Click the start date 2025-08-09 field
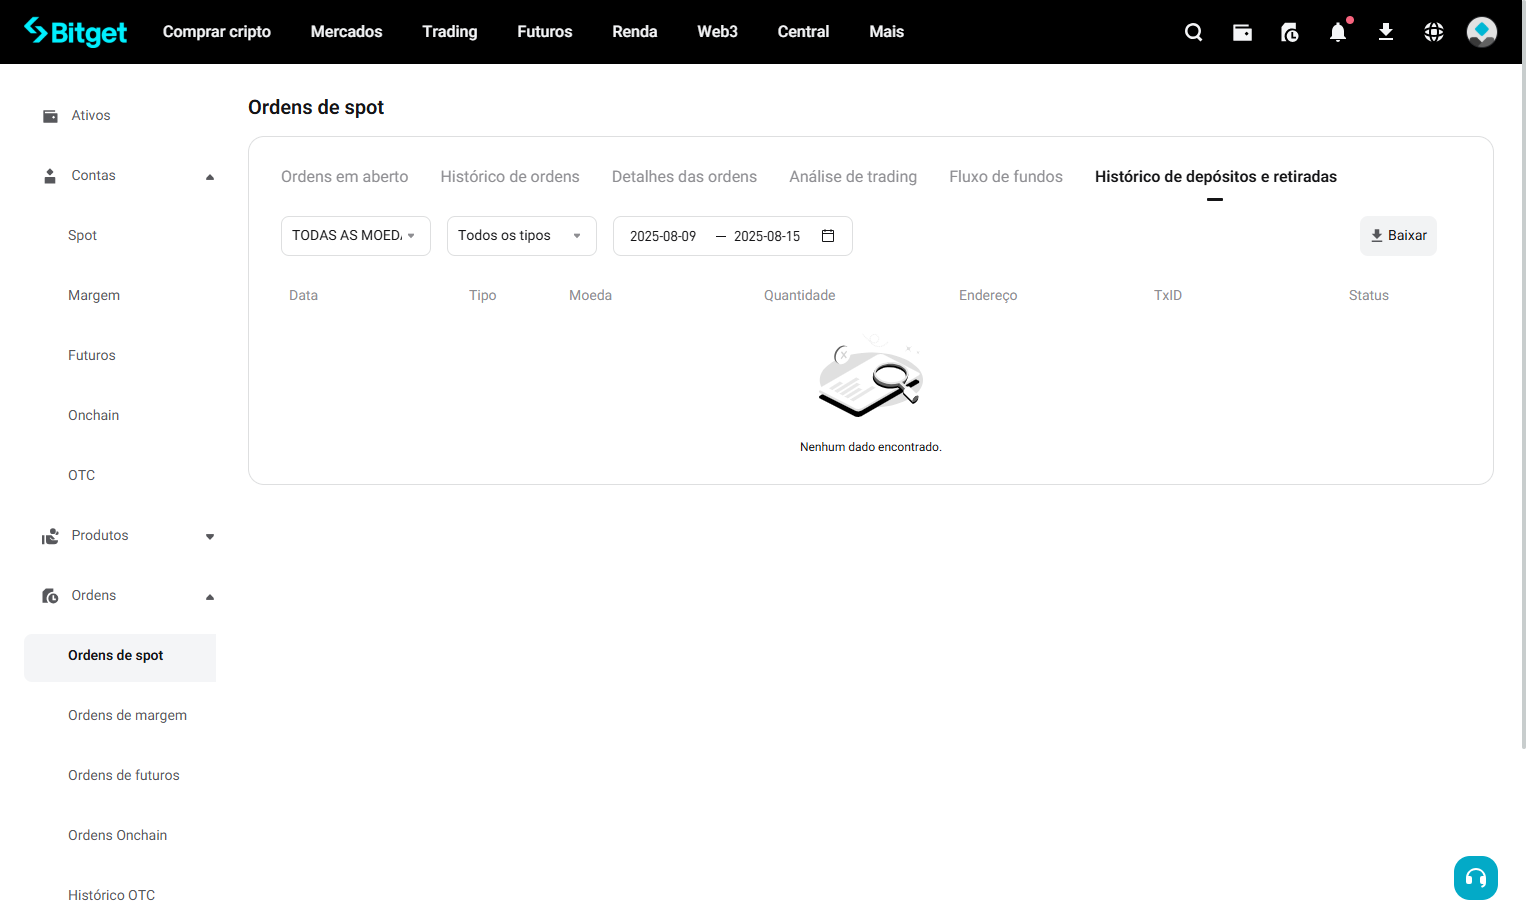This screenshot has width=1526, height=924. pyautogui.click(x=663, y=237)
